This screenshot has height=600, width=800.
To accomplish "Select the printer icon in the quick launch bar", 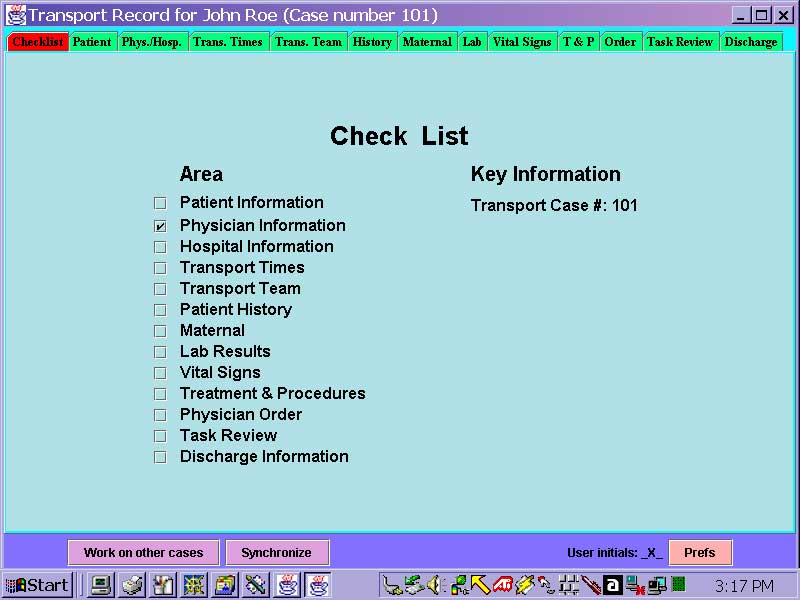I will tap(131, 584).
